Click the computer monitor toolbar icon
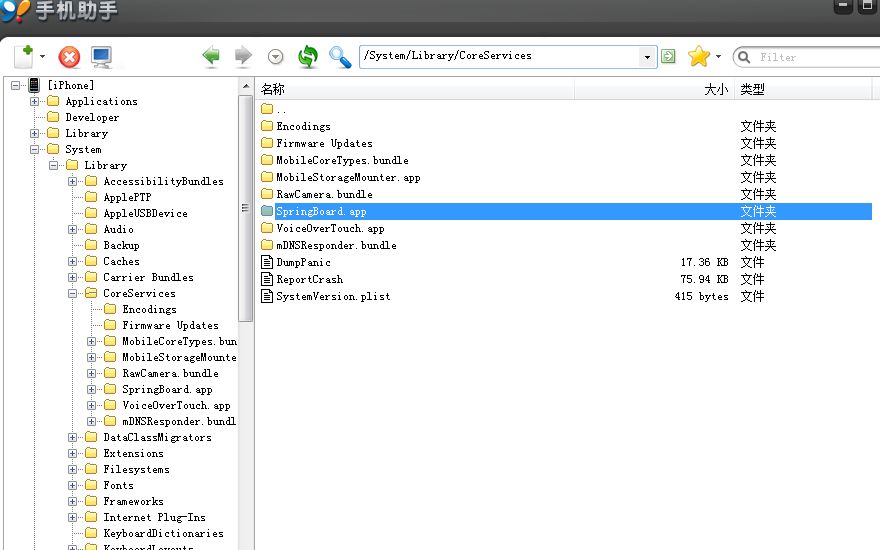Screen dimensions: 880x550 [101, 57]
